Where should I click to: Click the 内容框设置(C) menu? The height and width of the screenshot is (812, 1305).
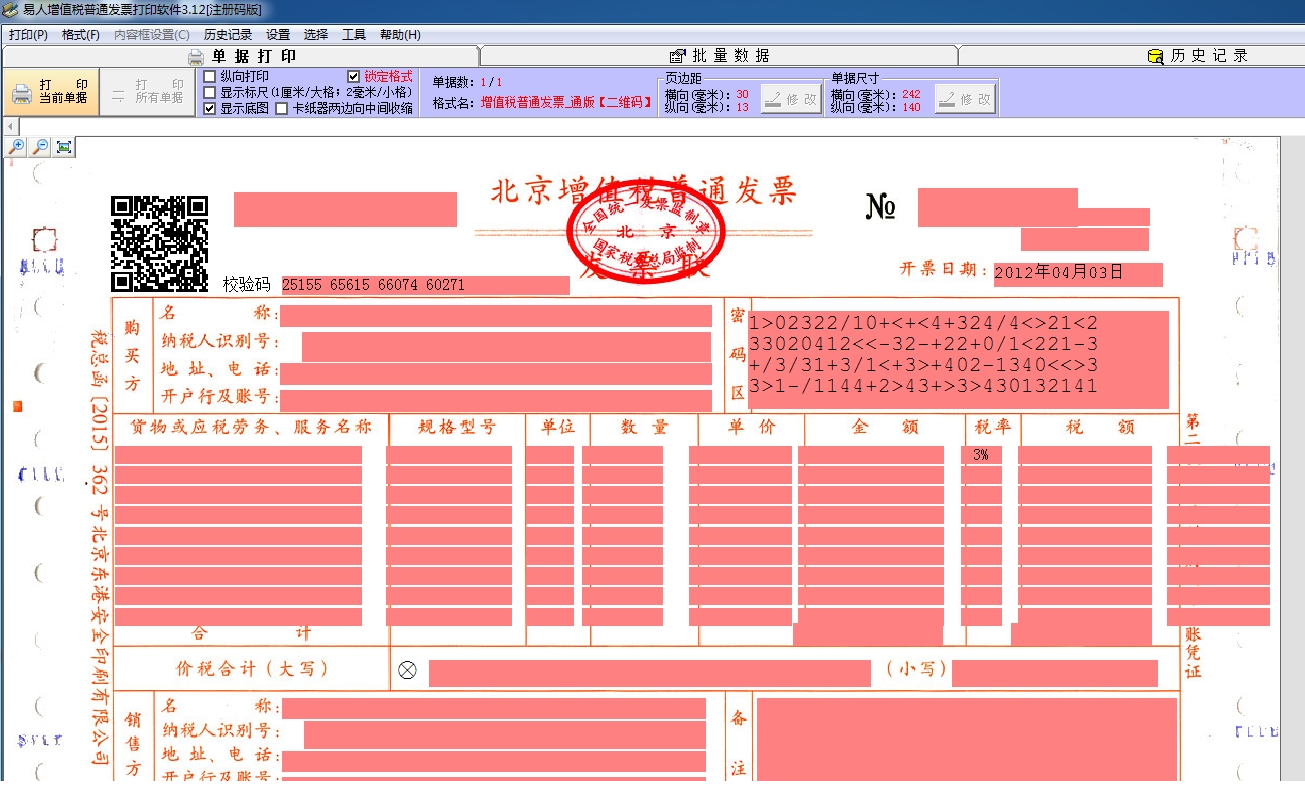pyautogui.click(x=152, y=34)
